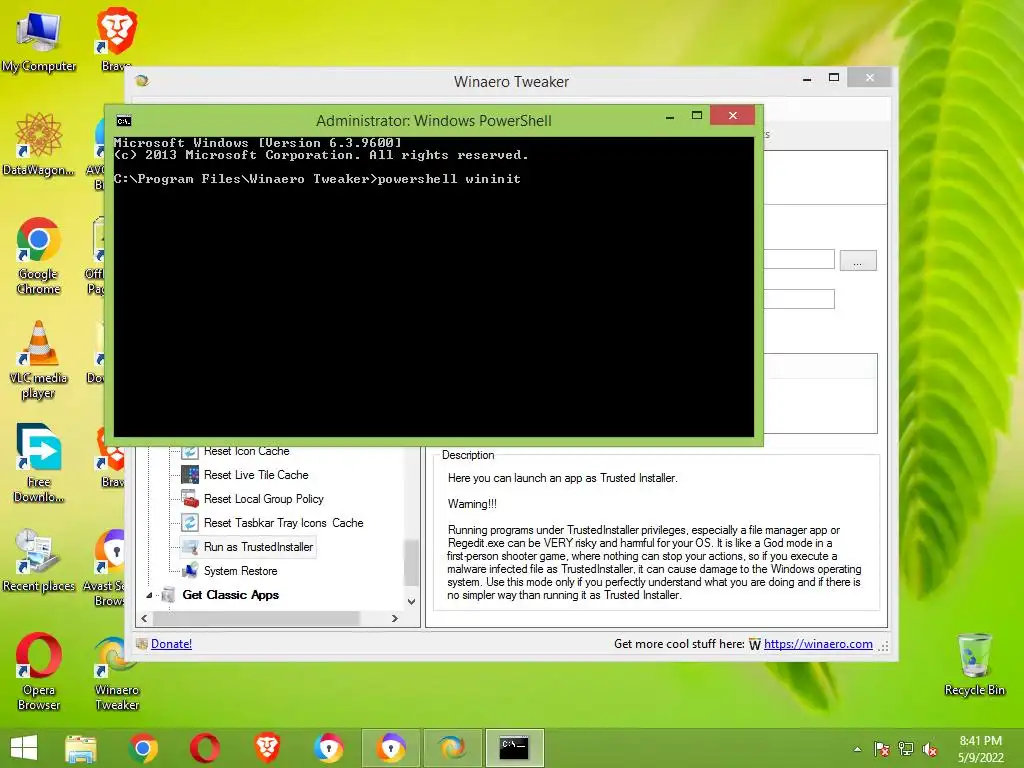Launch Opera Browser desktop shortcut
Viewport: 1024px width, 768px height.
click(39, 671)
